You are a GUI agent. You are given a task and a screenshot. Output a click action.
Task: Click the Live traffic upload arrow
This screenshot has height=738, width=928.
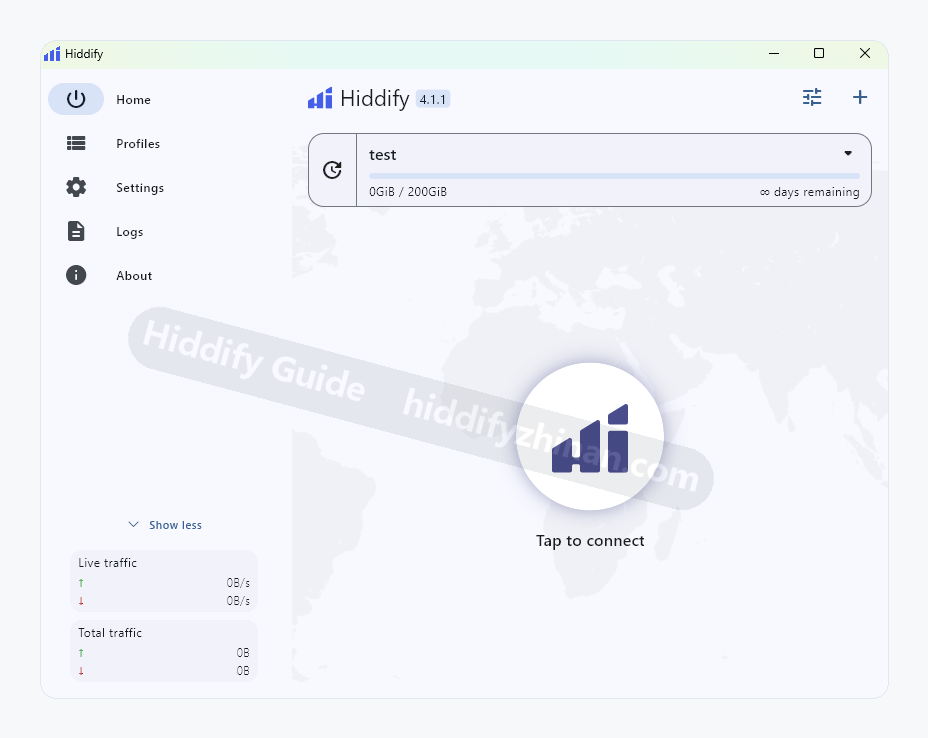[x=81, y=583]
